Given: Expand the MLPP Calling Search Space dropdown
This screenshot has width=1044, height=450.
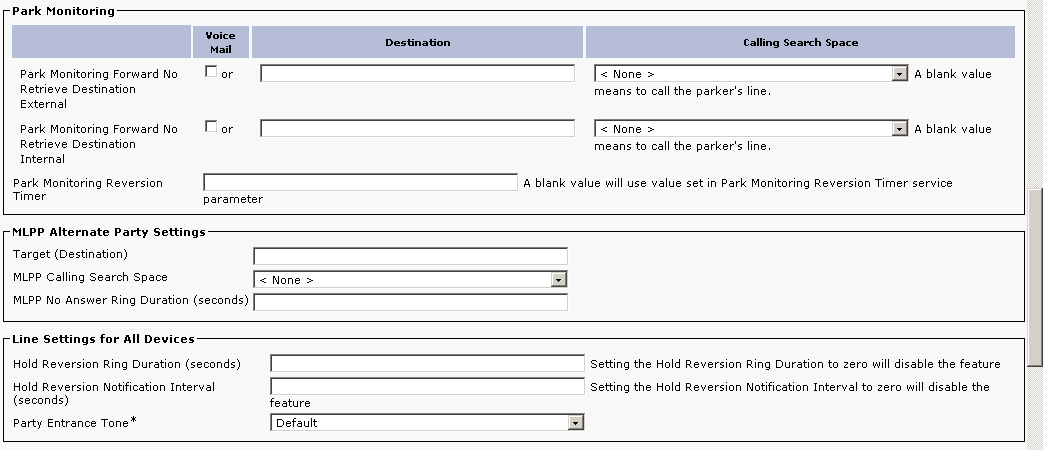Looking at the screenshot, I should point(410,280).
